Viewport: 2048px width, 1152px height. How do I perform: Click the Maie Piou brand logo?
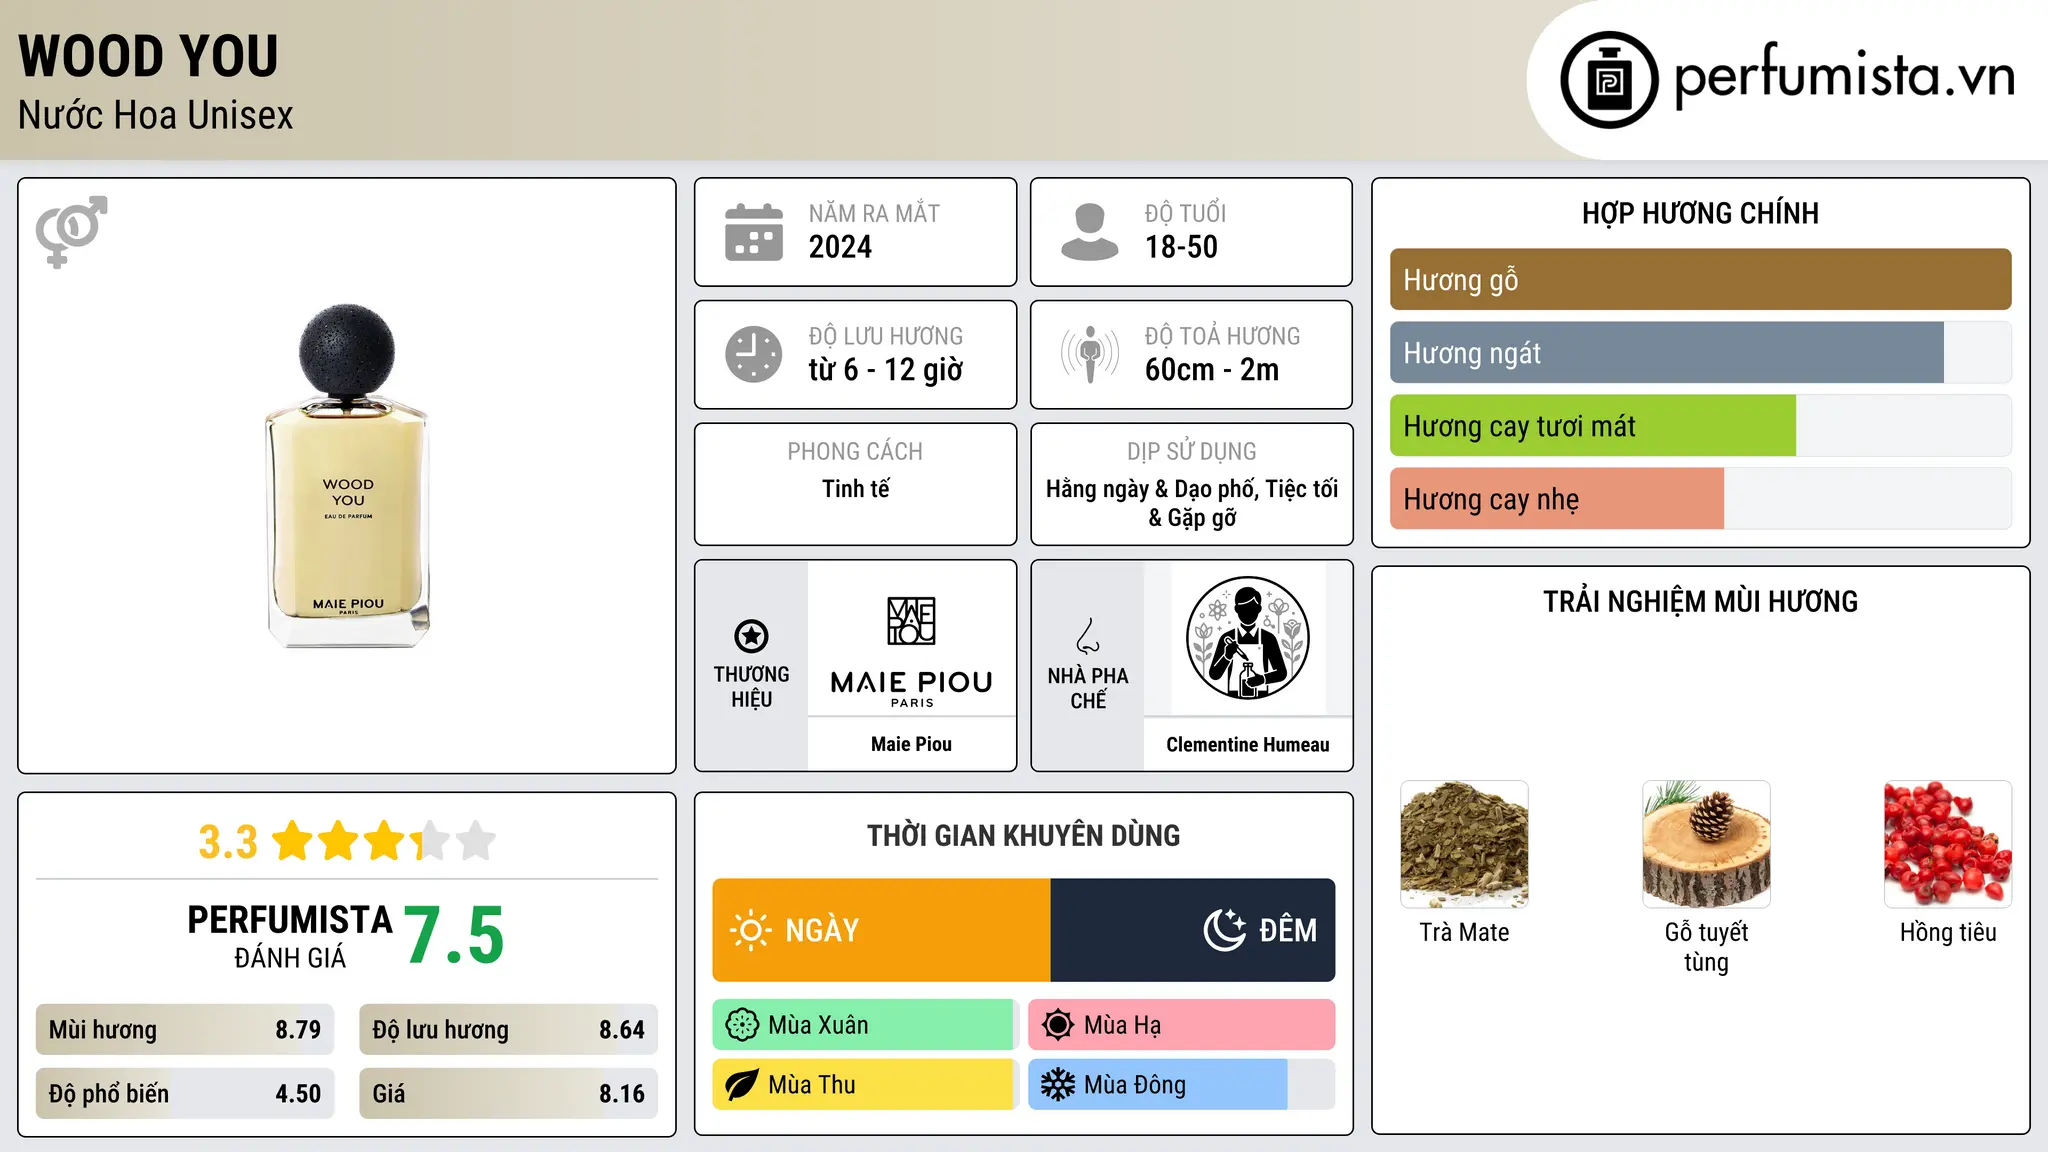[x=911, y=651]
